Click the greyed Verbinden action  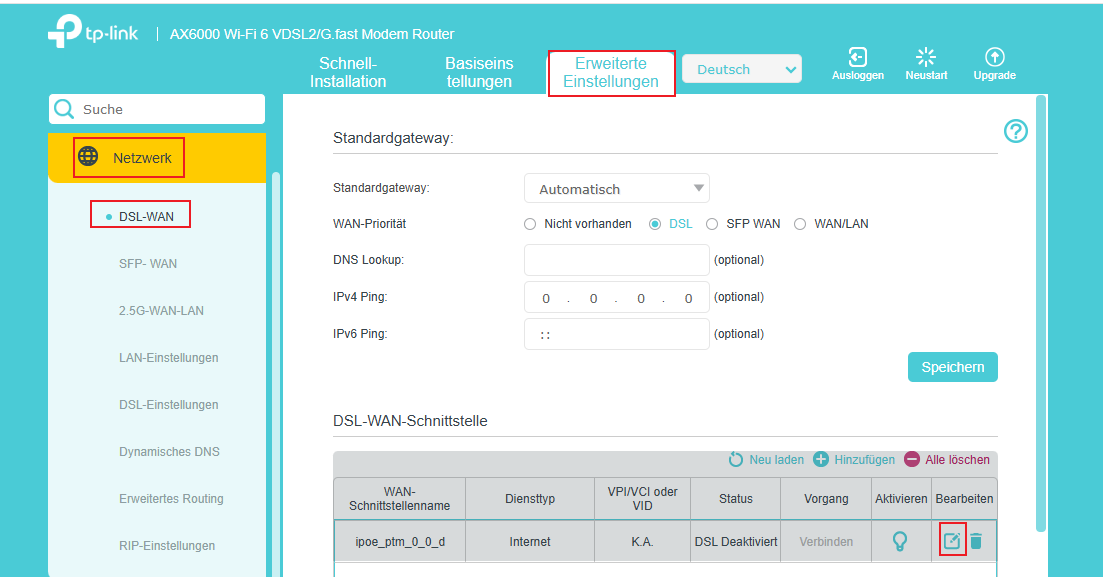click(x=826, y=542)
